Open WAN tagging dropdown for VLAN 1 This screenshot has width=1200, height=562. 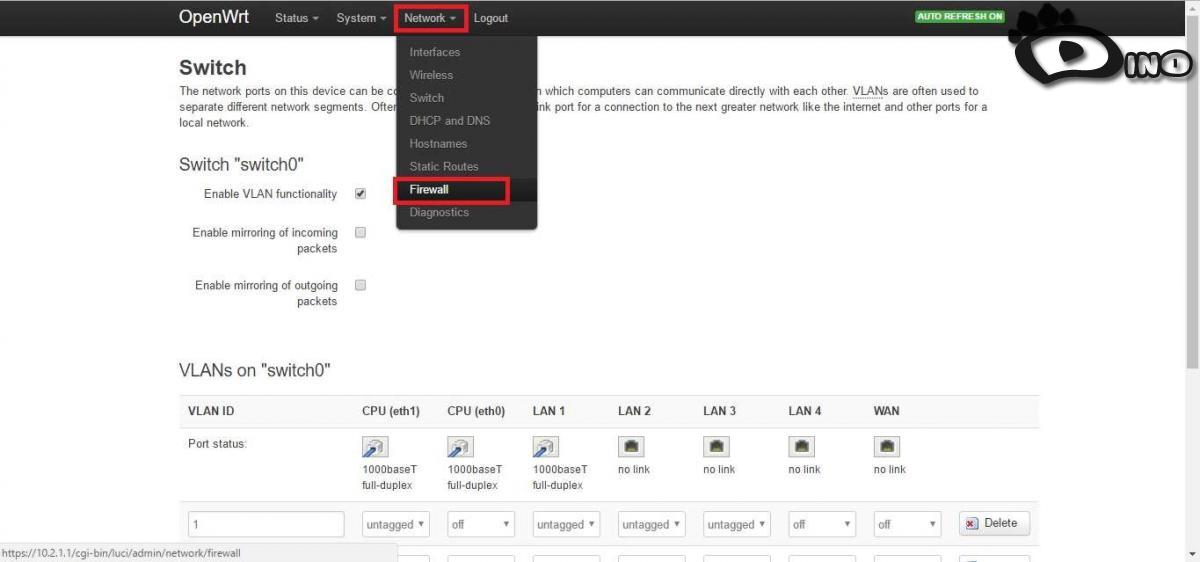click(907, 524)
